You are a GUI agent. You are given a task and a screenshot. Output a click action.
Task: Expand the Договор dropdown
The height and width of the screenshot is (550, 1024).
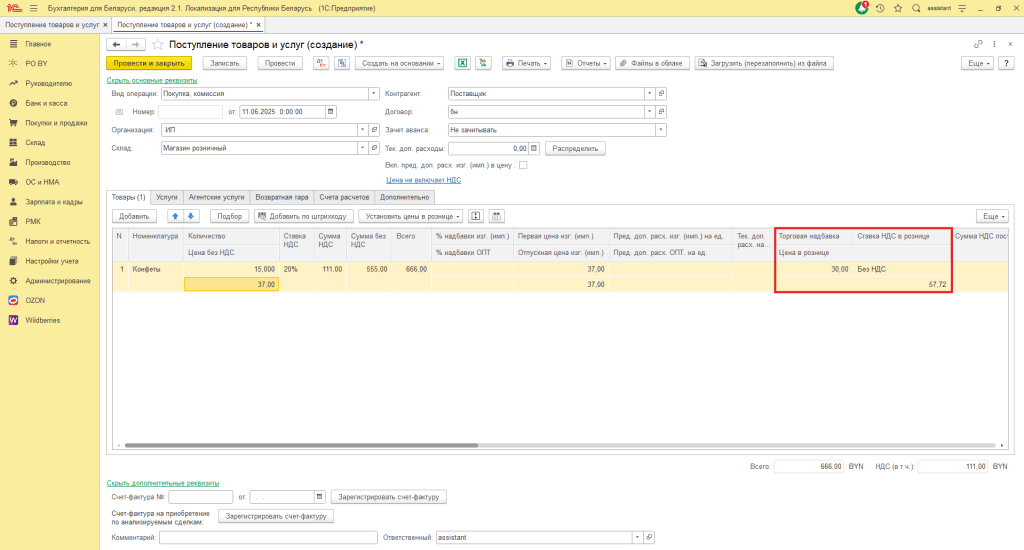click(649, 112)
